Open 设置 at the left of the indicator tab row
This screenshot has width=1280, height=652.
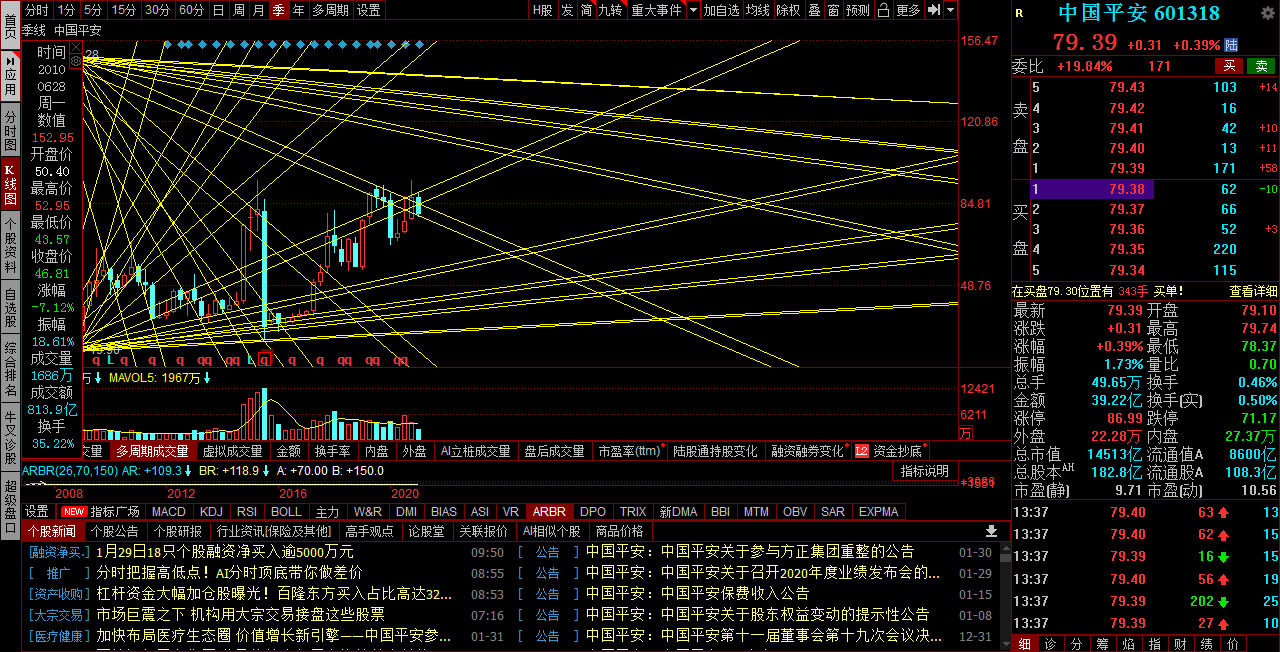point(36,512)
